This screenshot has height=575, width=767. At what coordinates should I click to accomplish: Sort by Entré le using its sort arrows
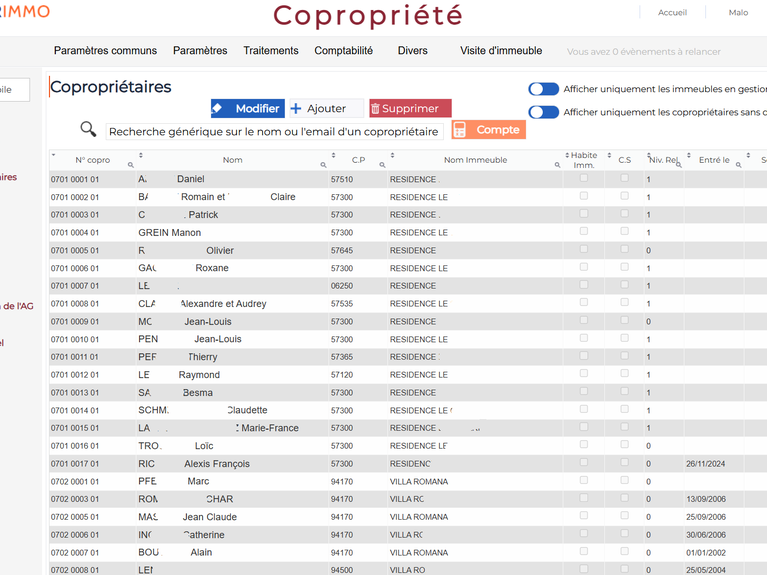click(689, 155)
